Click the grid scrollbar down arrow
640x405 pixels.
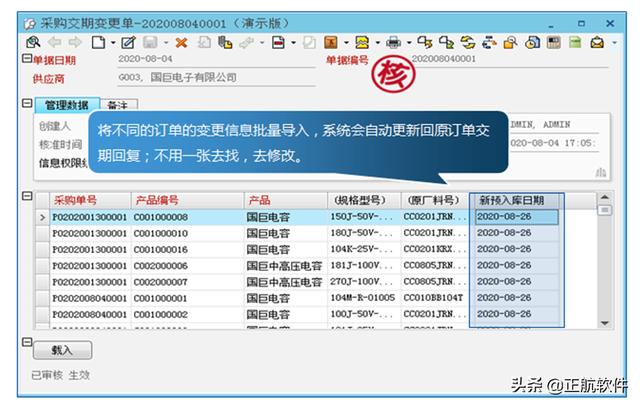click(x=605, y=323)
